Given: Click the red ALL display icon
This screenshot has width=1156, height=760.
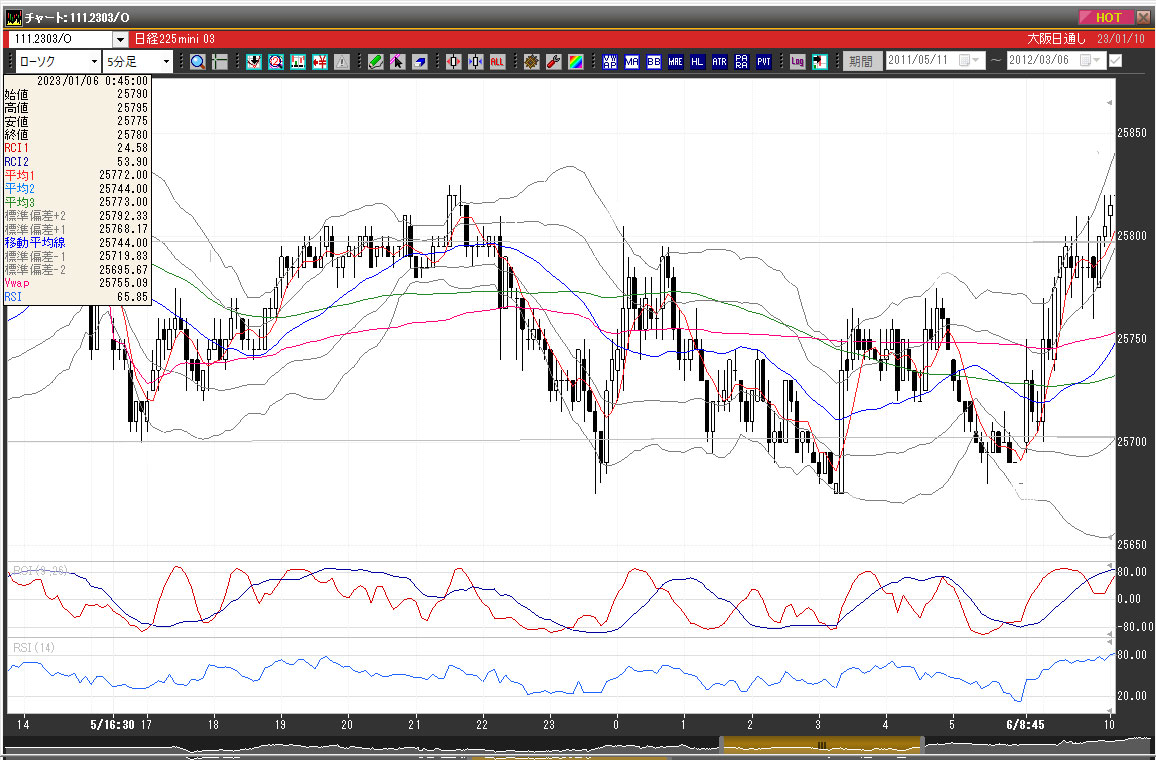Looking at the screenshot, I should click(498, 62).
